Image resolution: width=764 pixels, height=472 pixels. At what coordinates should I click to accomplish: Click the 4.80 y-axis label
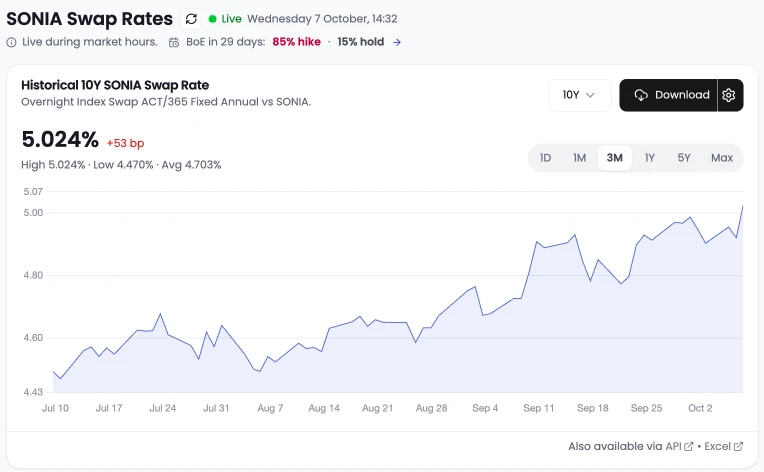(33, 275)
